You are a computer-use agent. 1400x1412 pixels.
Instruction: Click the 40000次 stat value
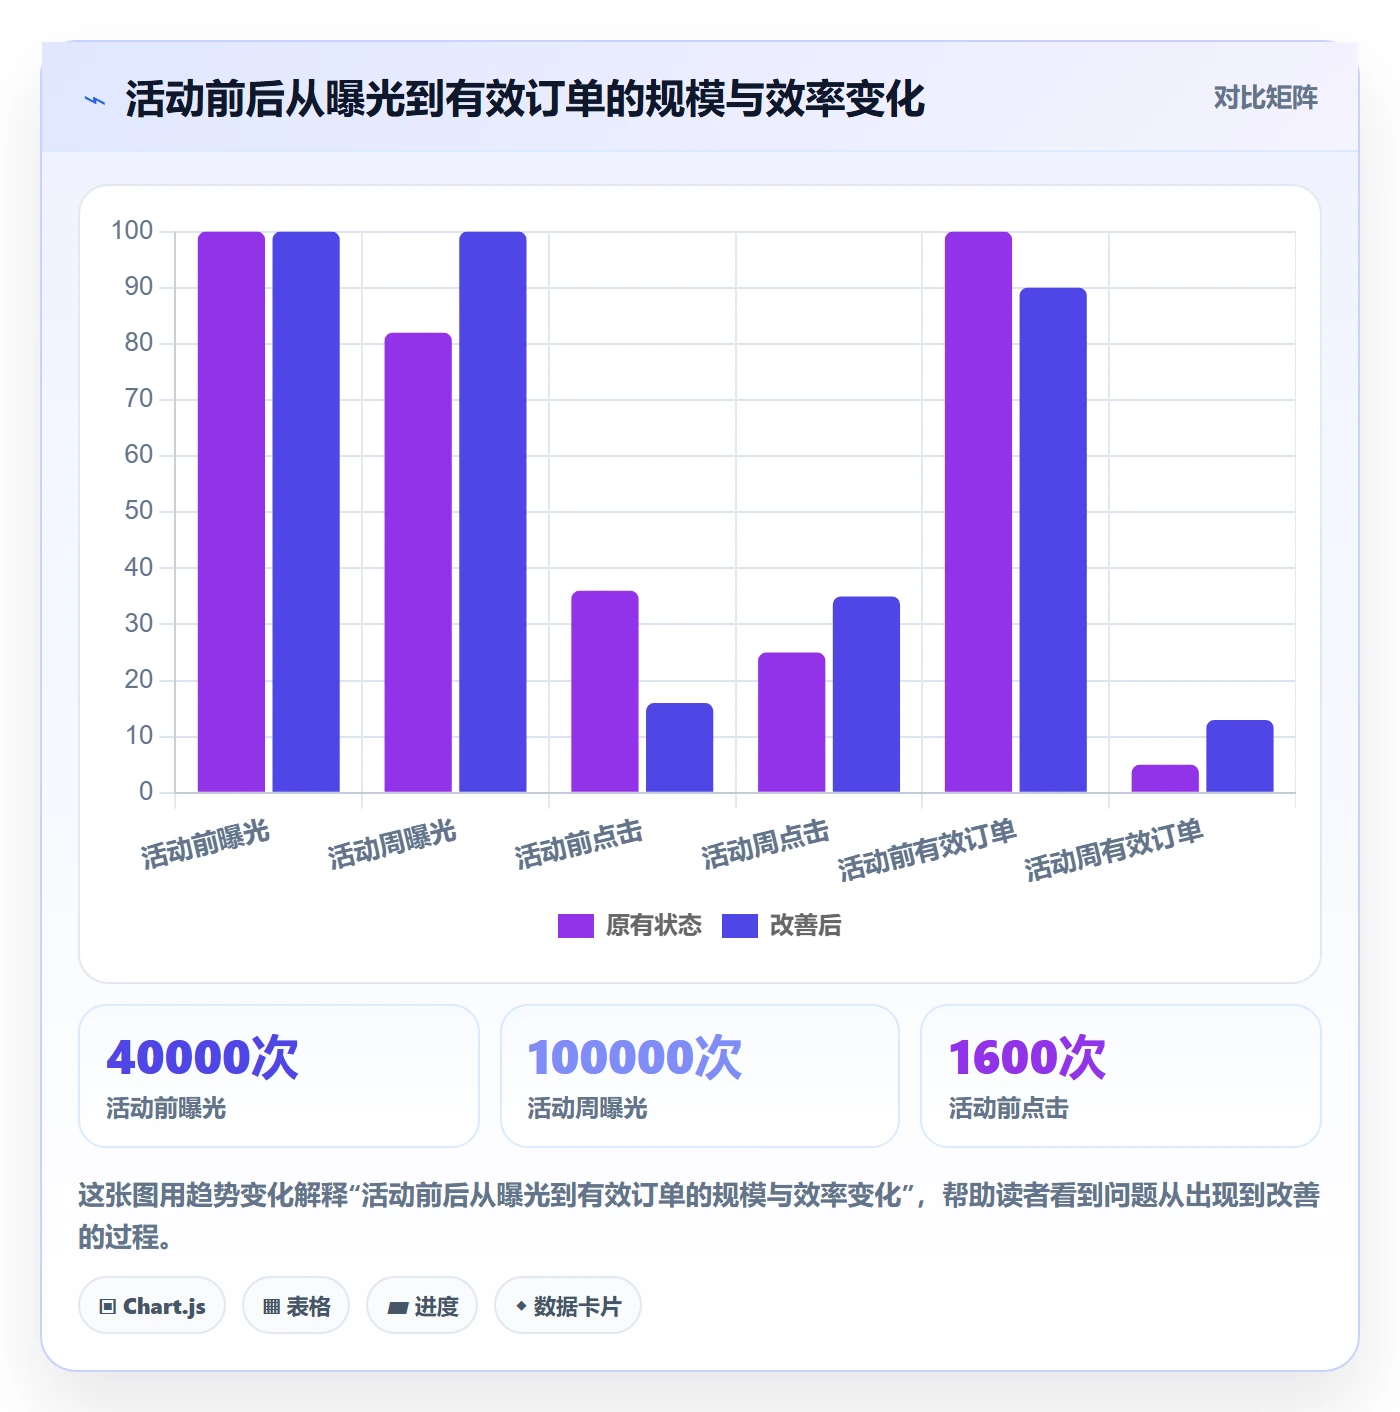click(x=203, y=1057)
